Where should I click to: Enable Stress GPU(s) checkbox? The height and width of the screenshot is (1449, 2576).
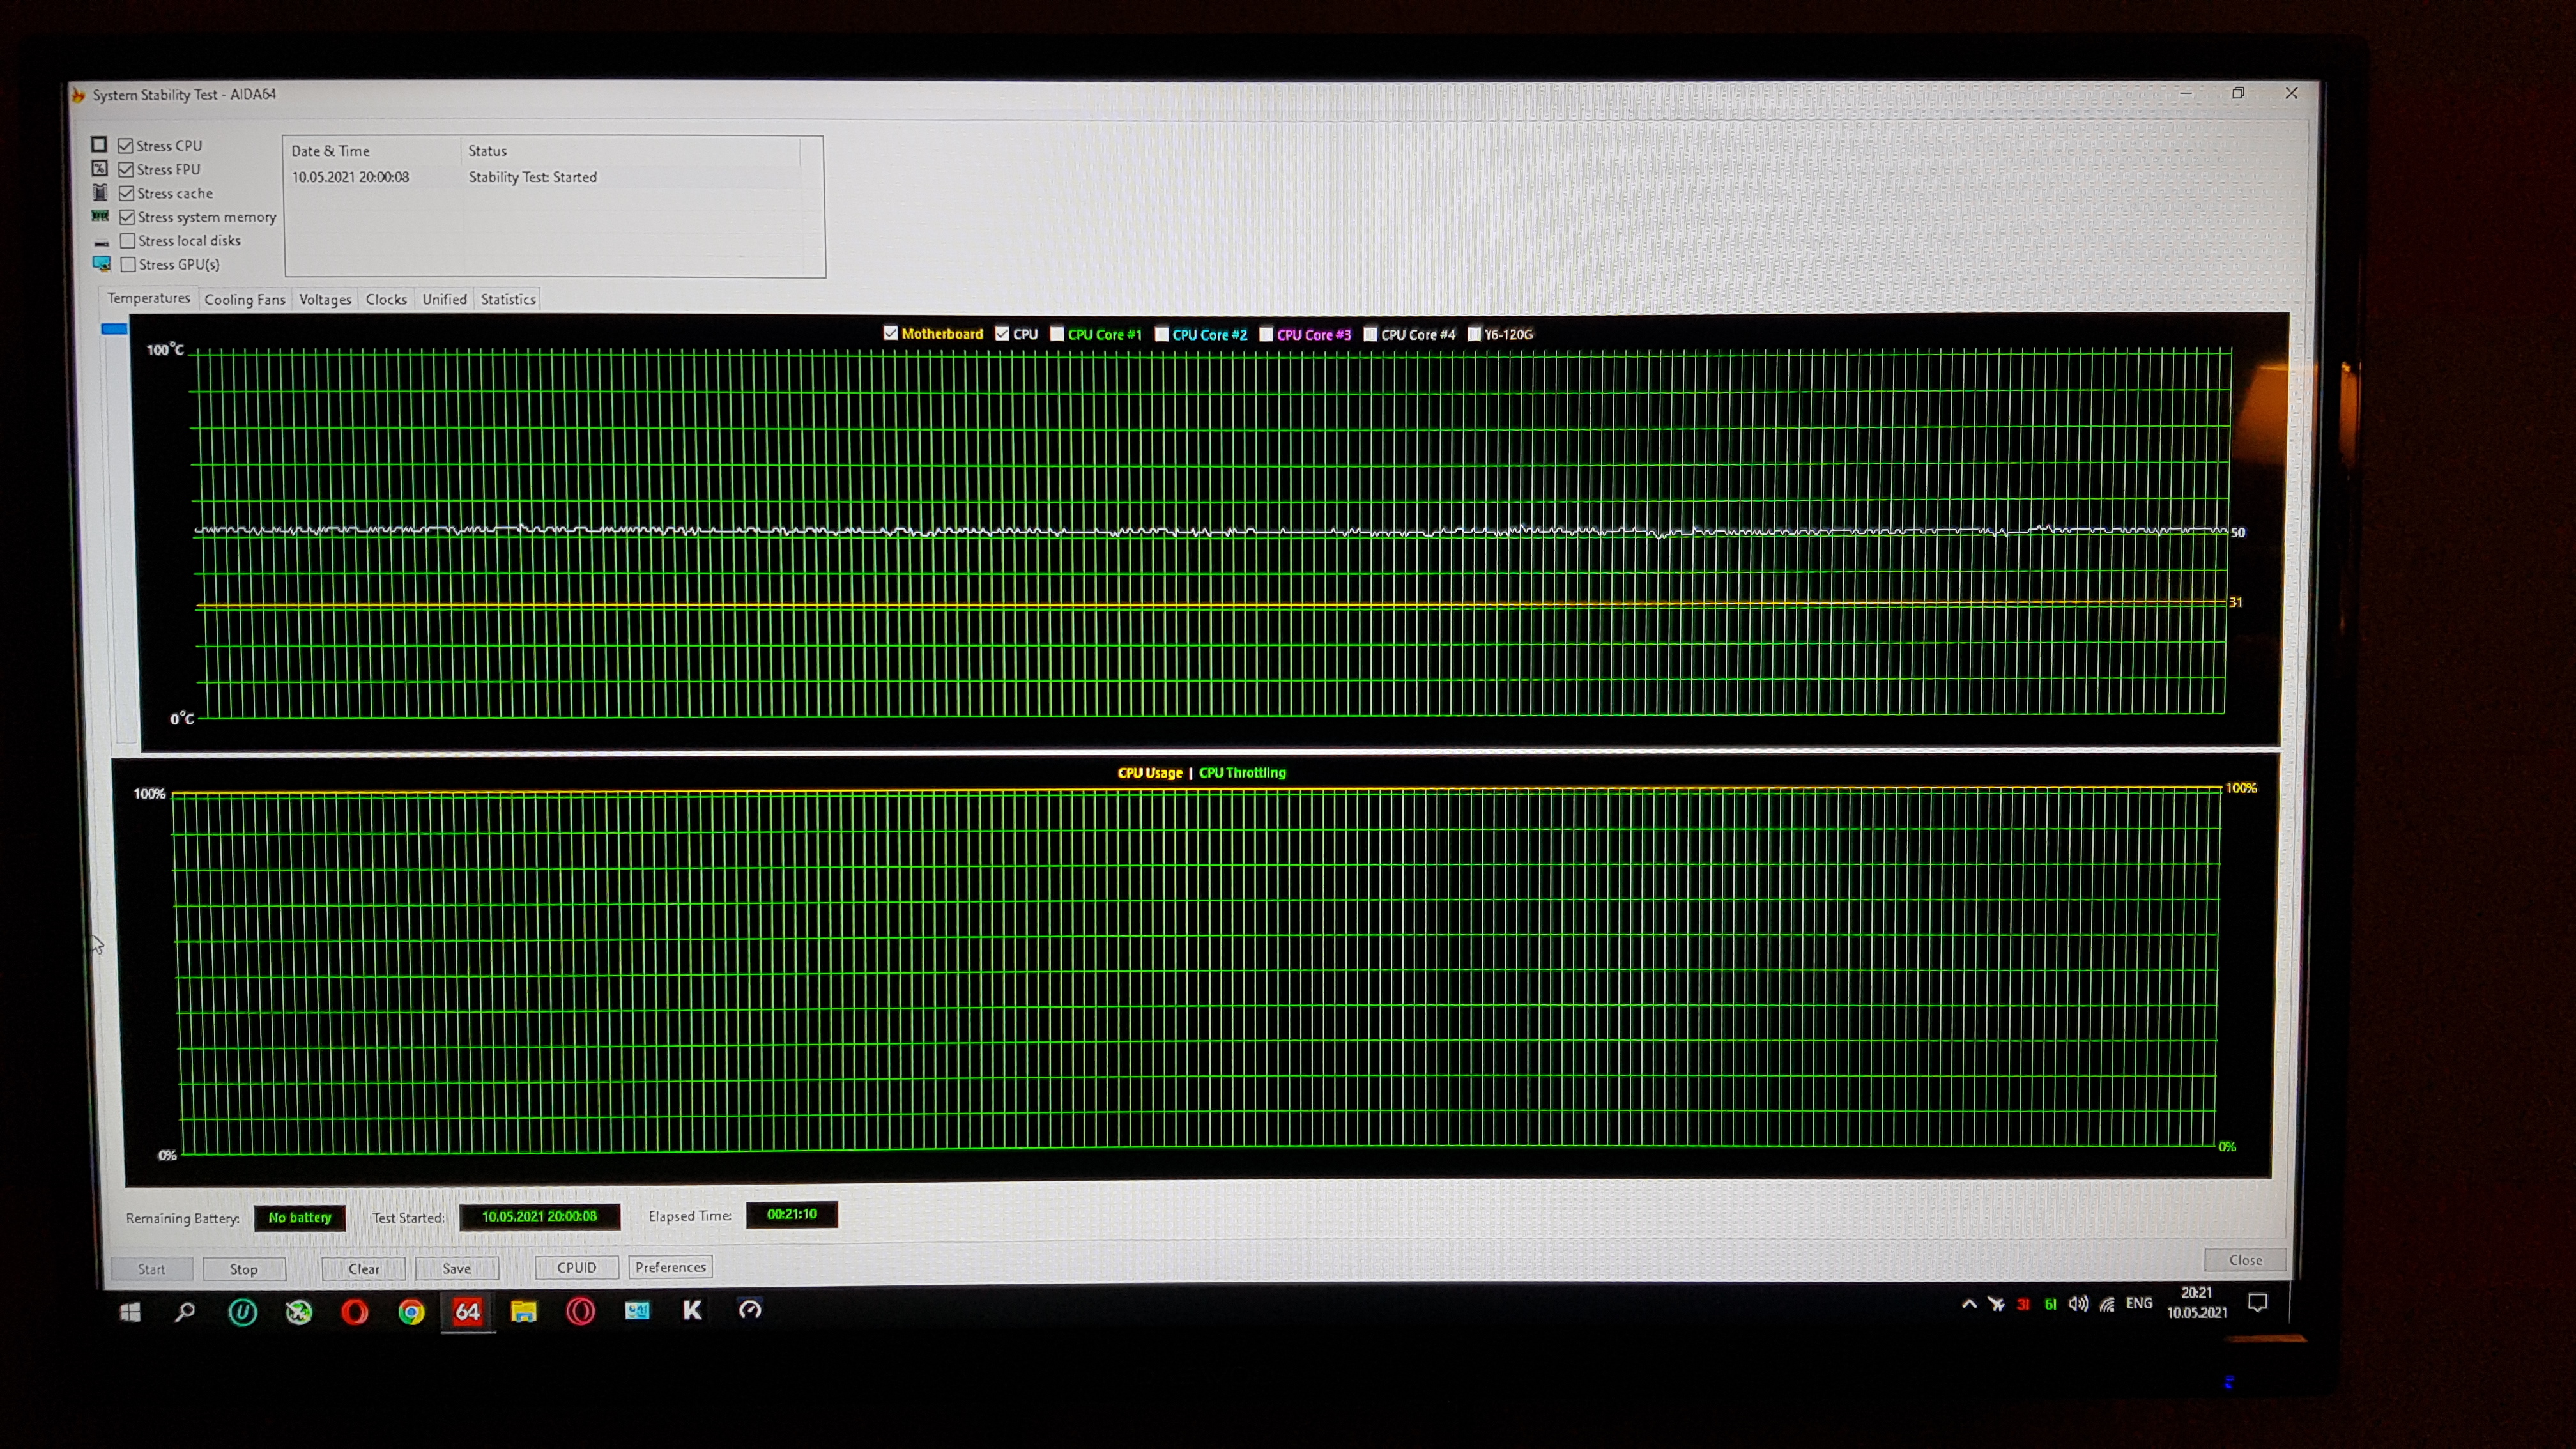pos(128,264)
